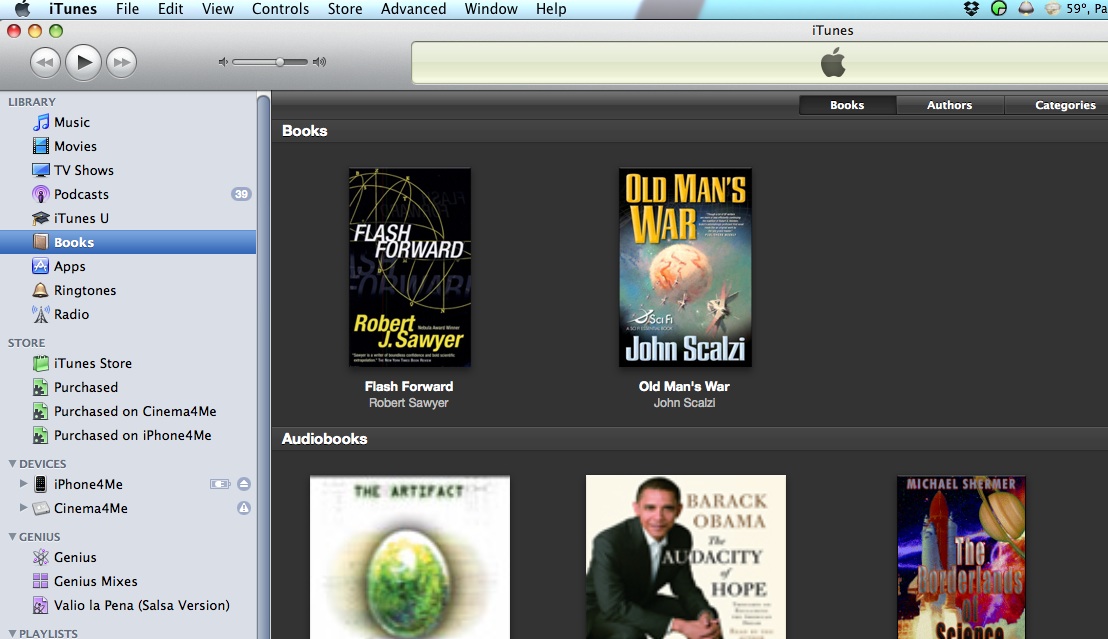1108x639 pixels.
Task: Open the Advanced menu
Action: [413, 9]
